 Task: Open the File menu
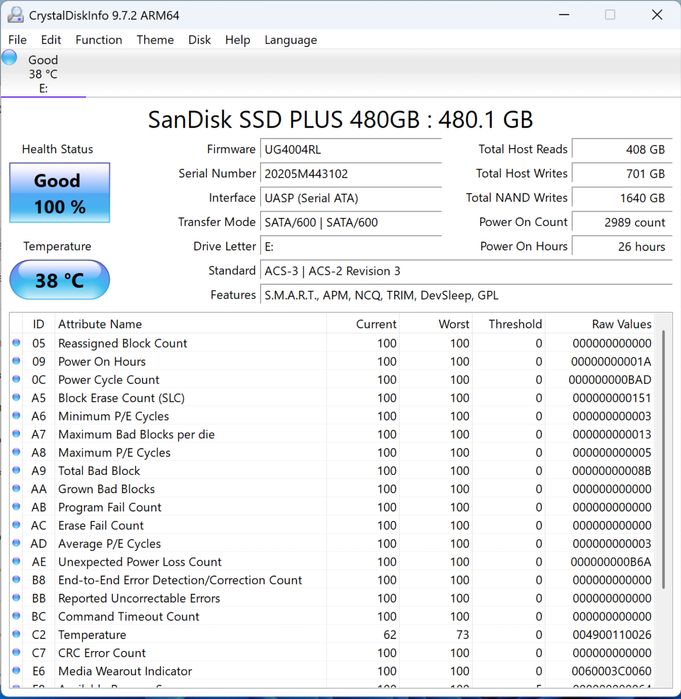(x=17, y=40)
